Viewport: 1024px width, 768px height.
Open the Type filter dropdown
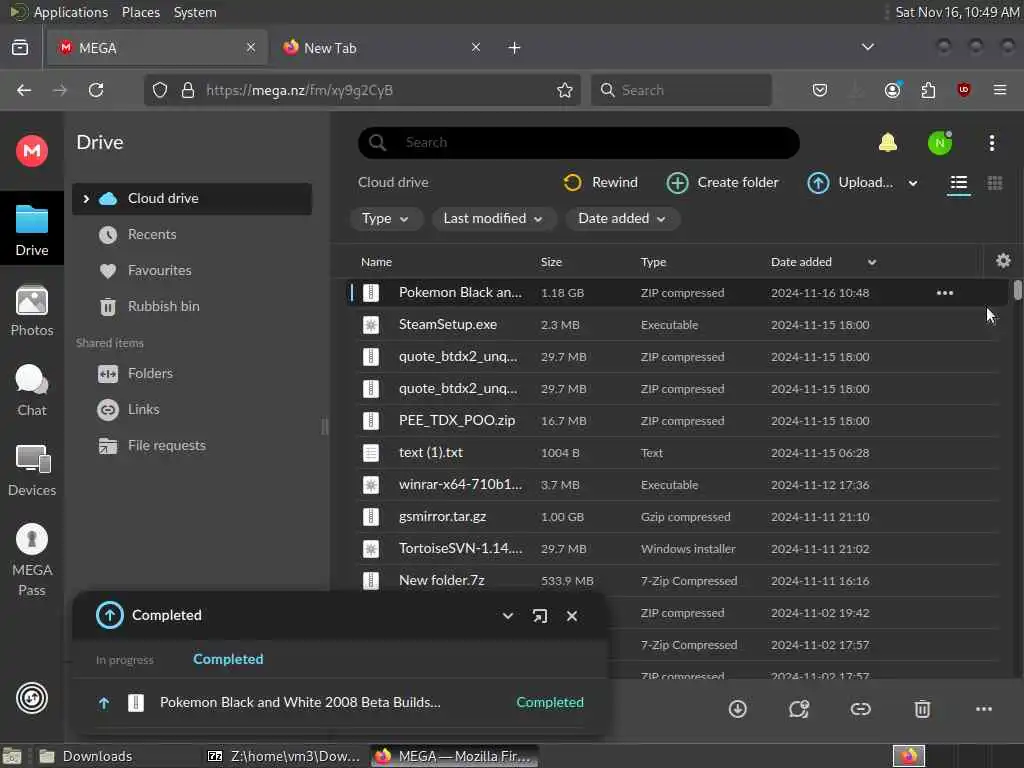point(386,219)
